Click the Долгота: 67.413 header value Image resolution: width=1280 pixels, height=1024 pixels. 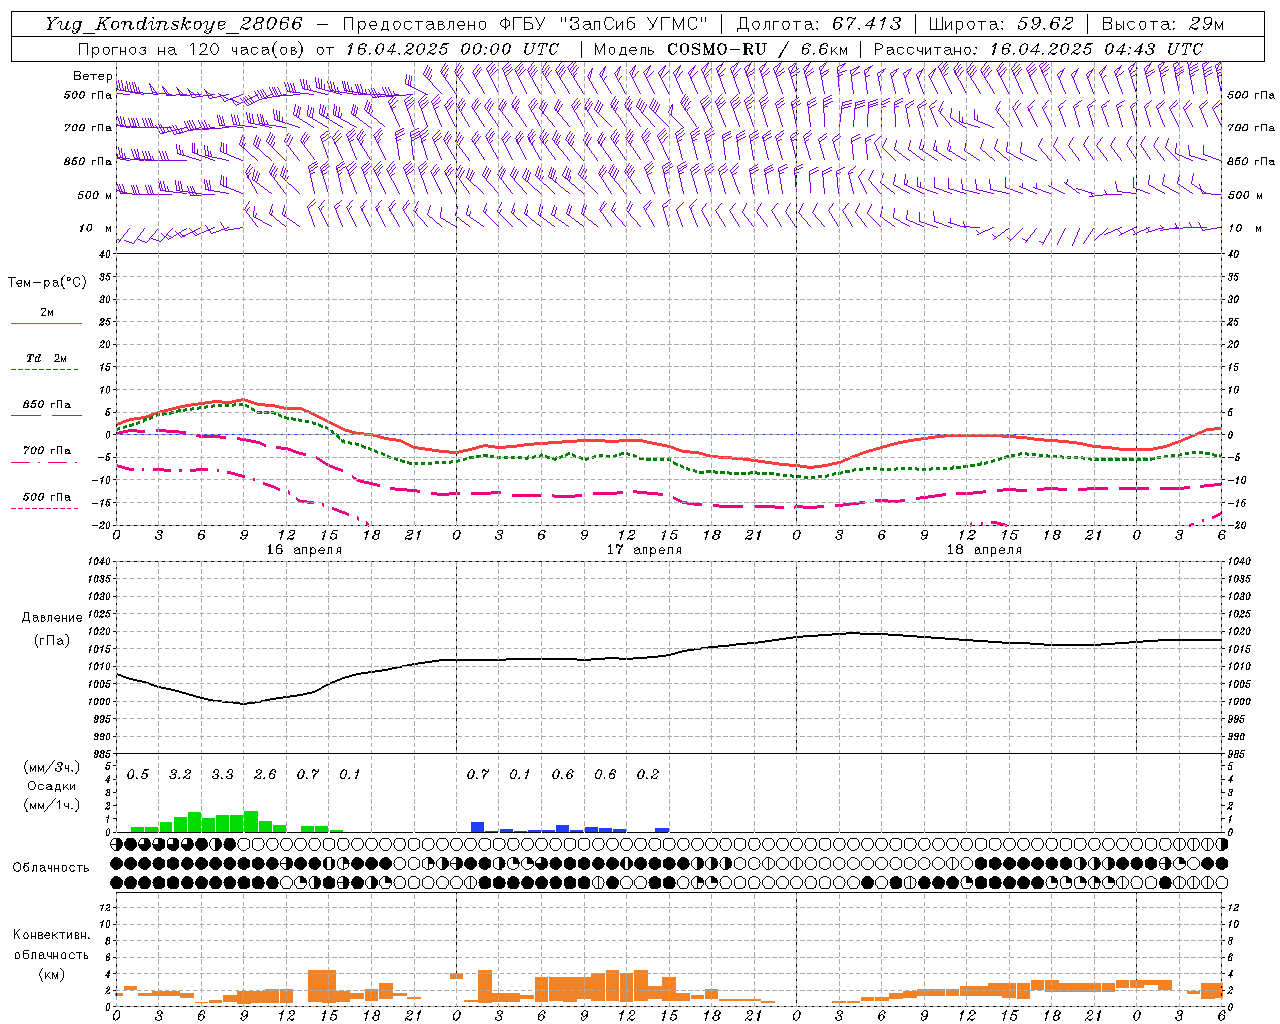(x=818, y=24)
